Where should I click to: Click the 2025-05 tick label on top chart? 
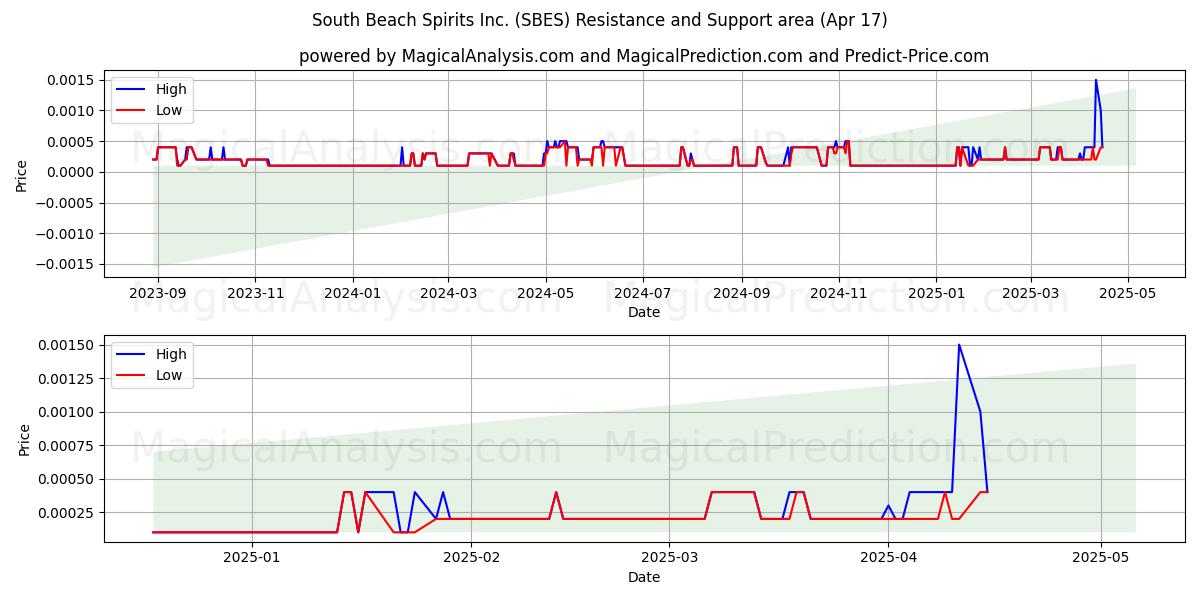coord(1128,294)
